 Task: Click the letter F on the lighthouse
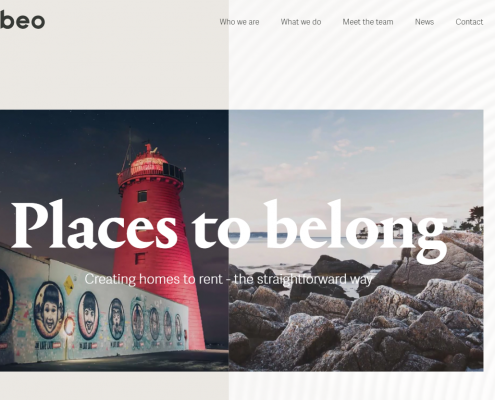click(141, 258)
